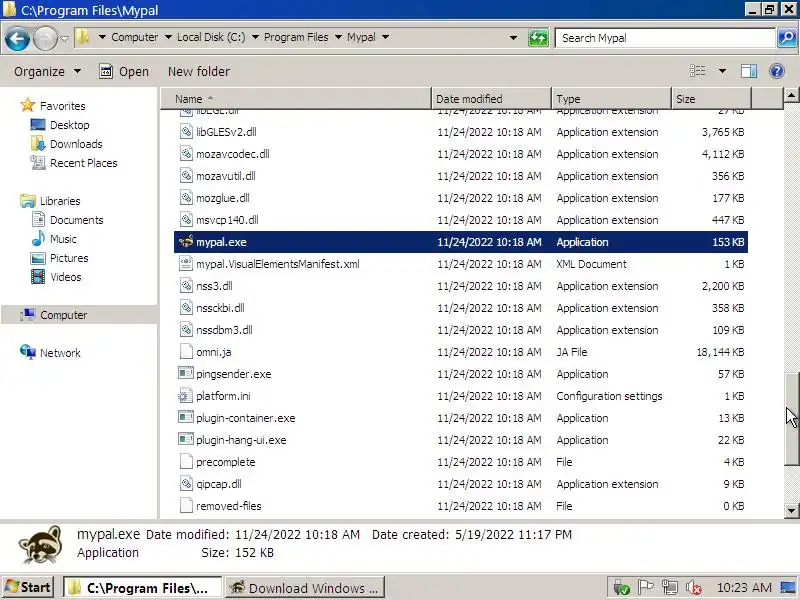Image resolution: width=800 pixels, height=600 pixels.
Task: Select the nssckbi.dll file
Action: pos(220,308)
